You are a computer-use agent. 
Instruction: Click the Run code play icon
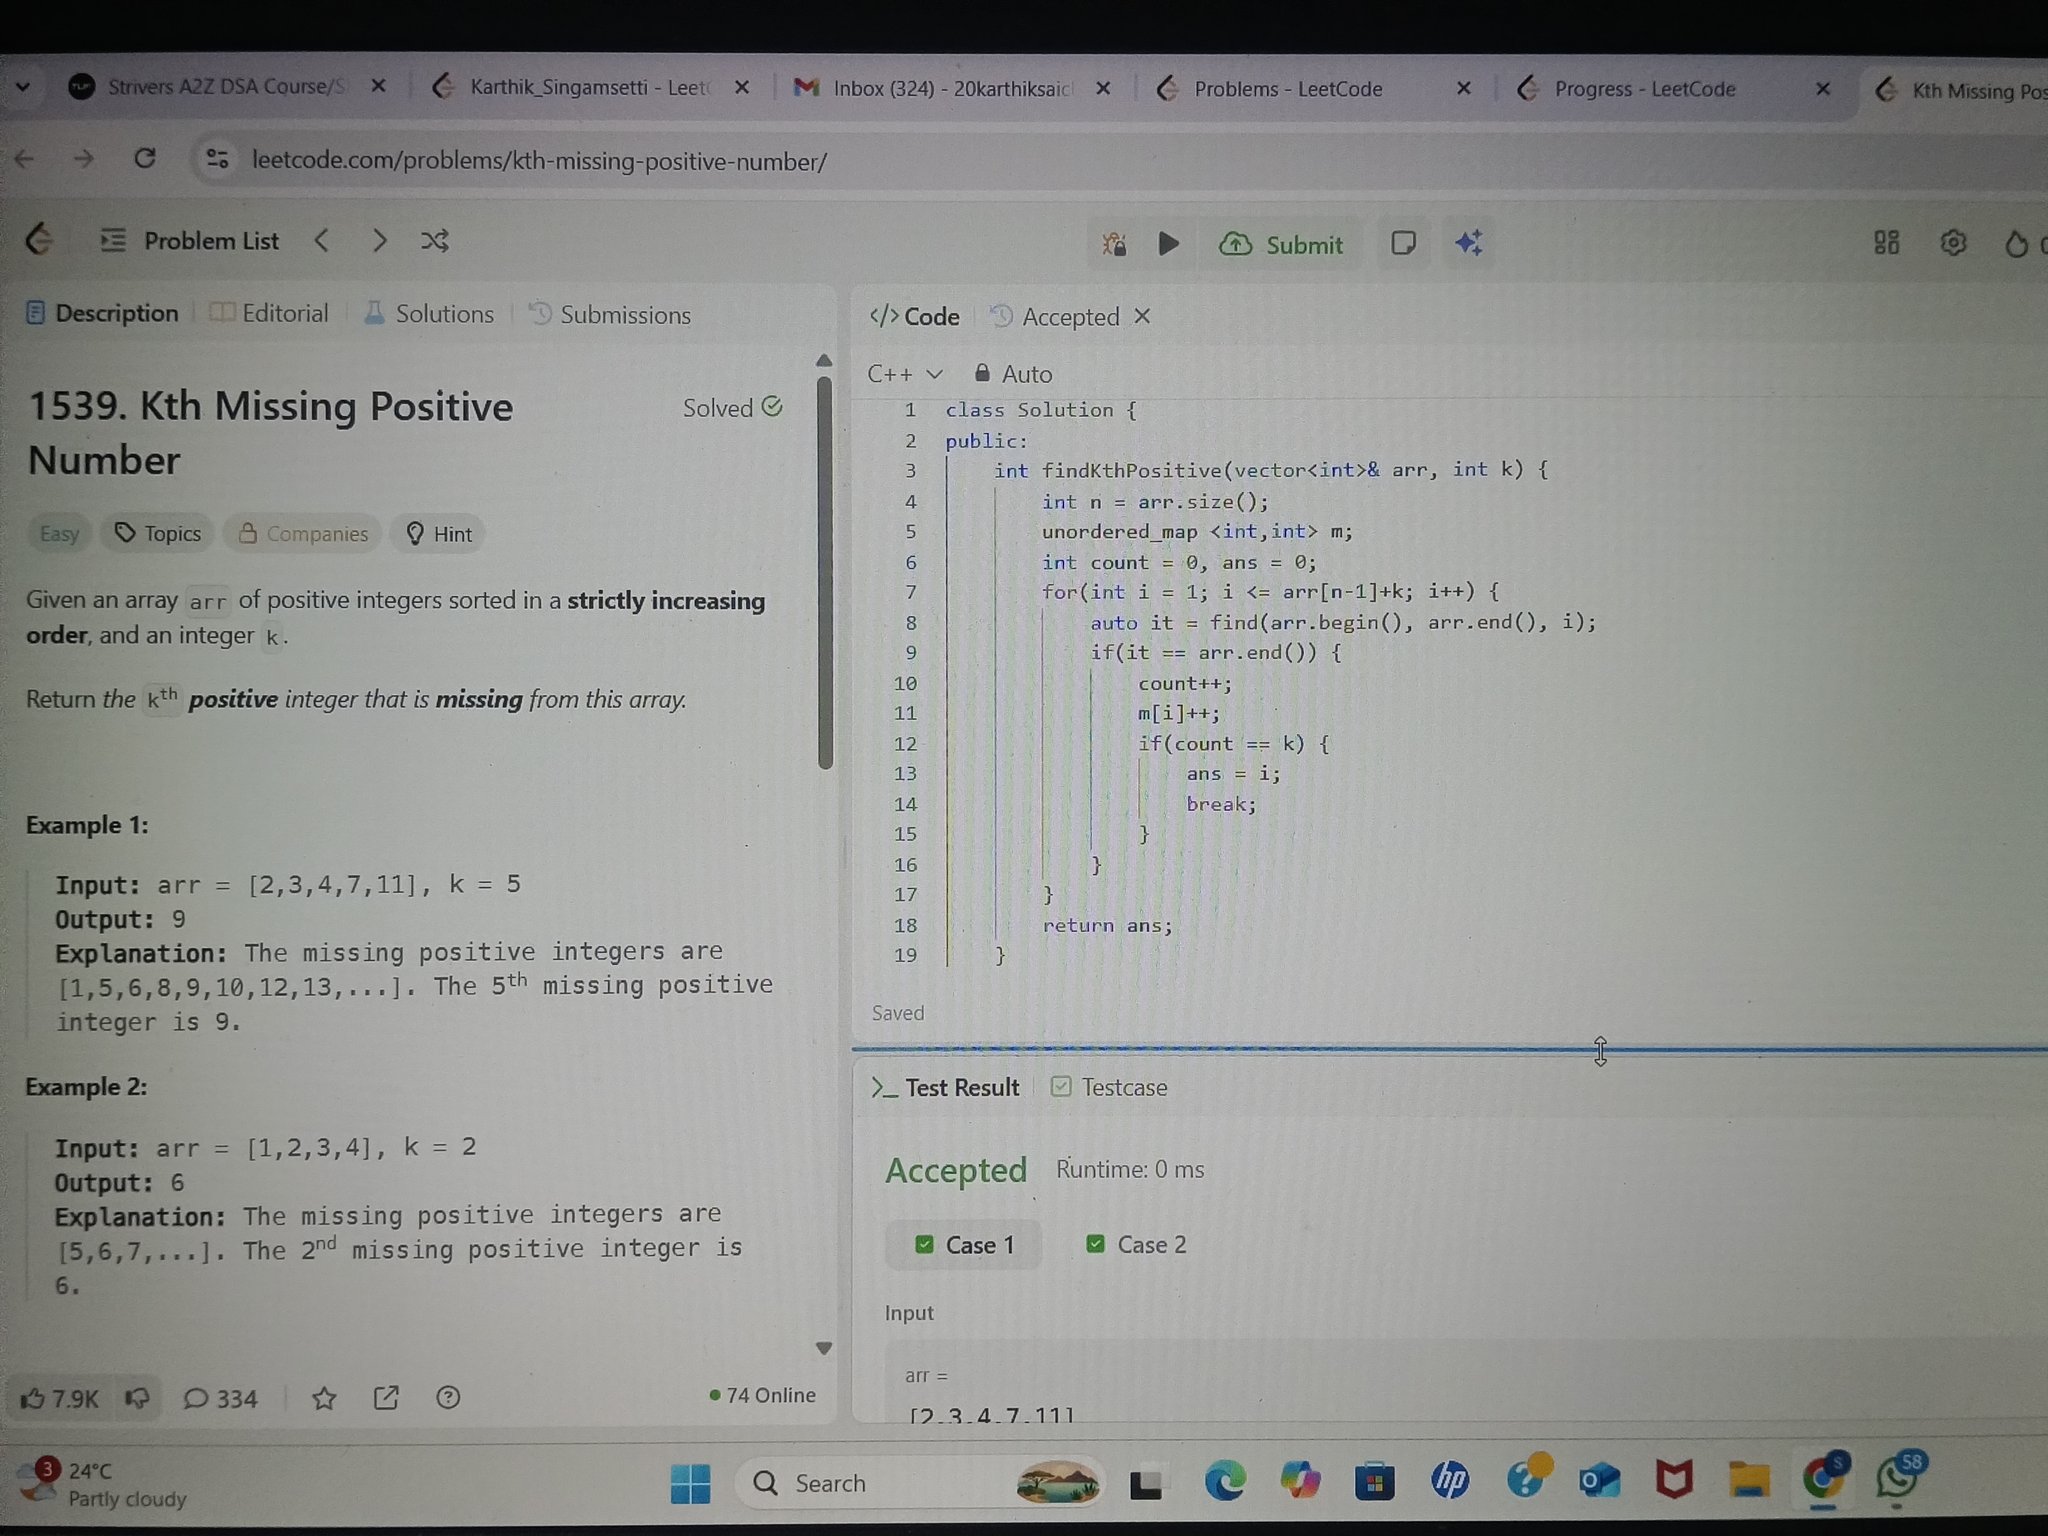pos(1168,244)
